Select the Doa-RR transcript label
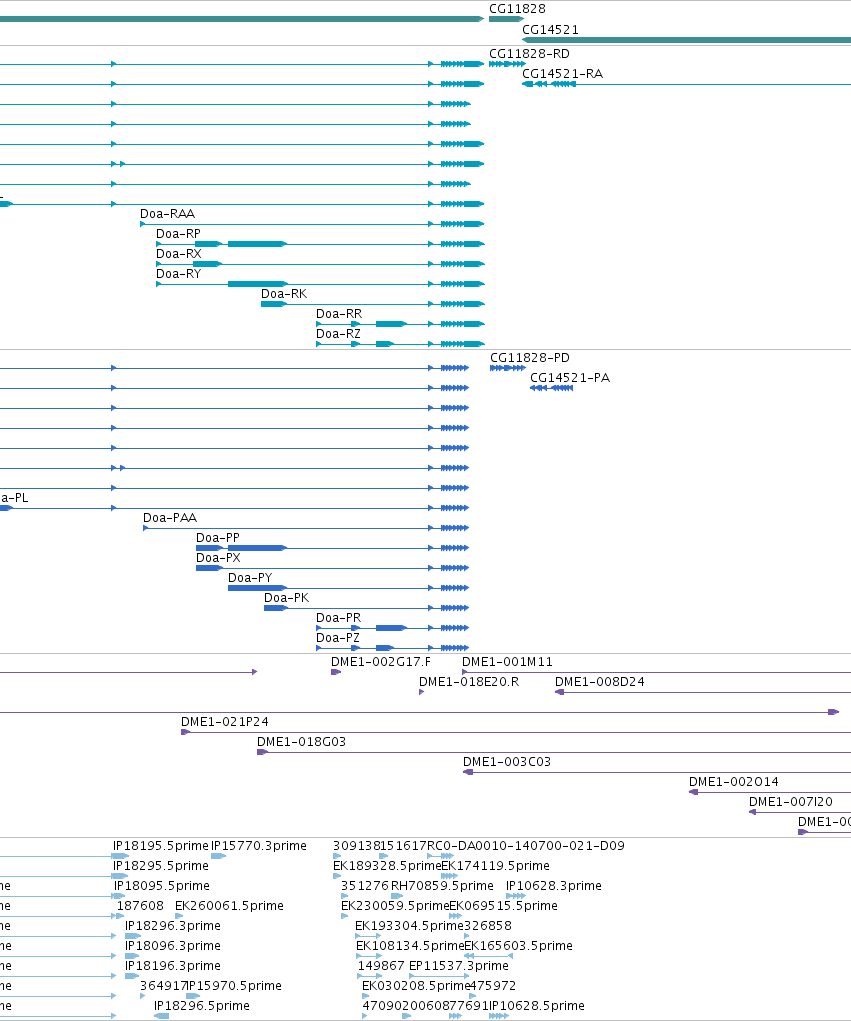This screenshot has width=851, height=1021. [x=339, y=314]
